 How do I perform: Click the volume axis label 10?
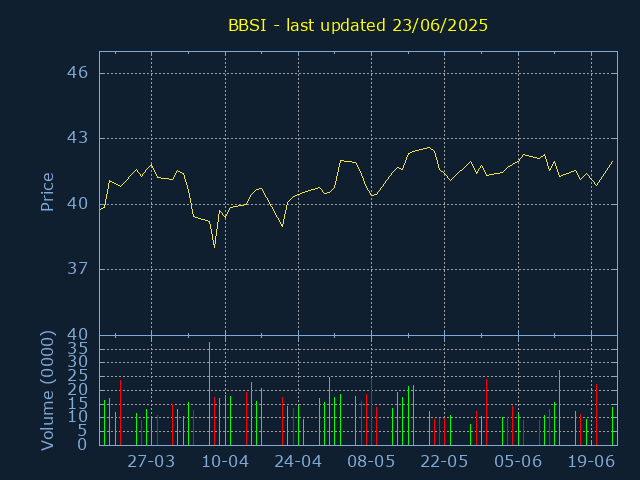pos(77,417)
